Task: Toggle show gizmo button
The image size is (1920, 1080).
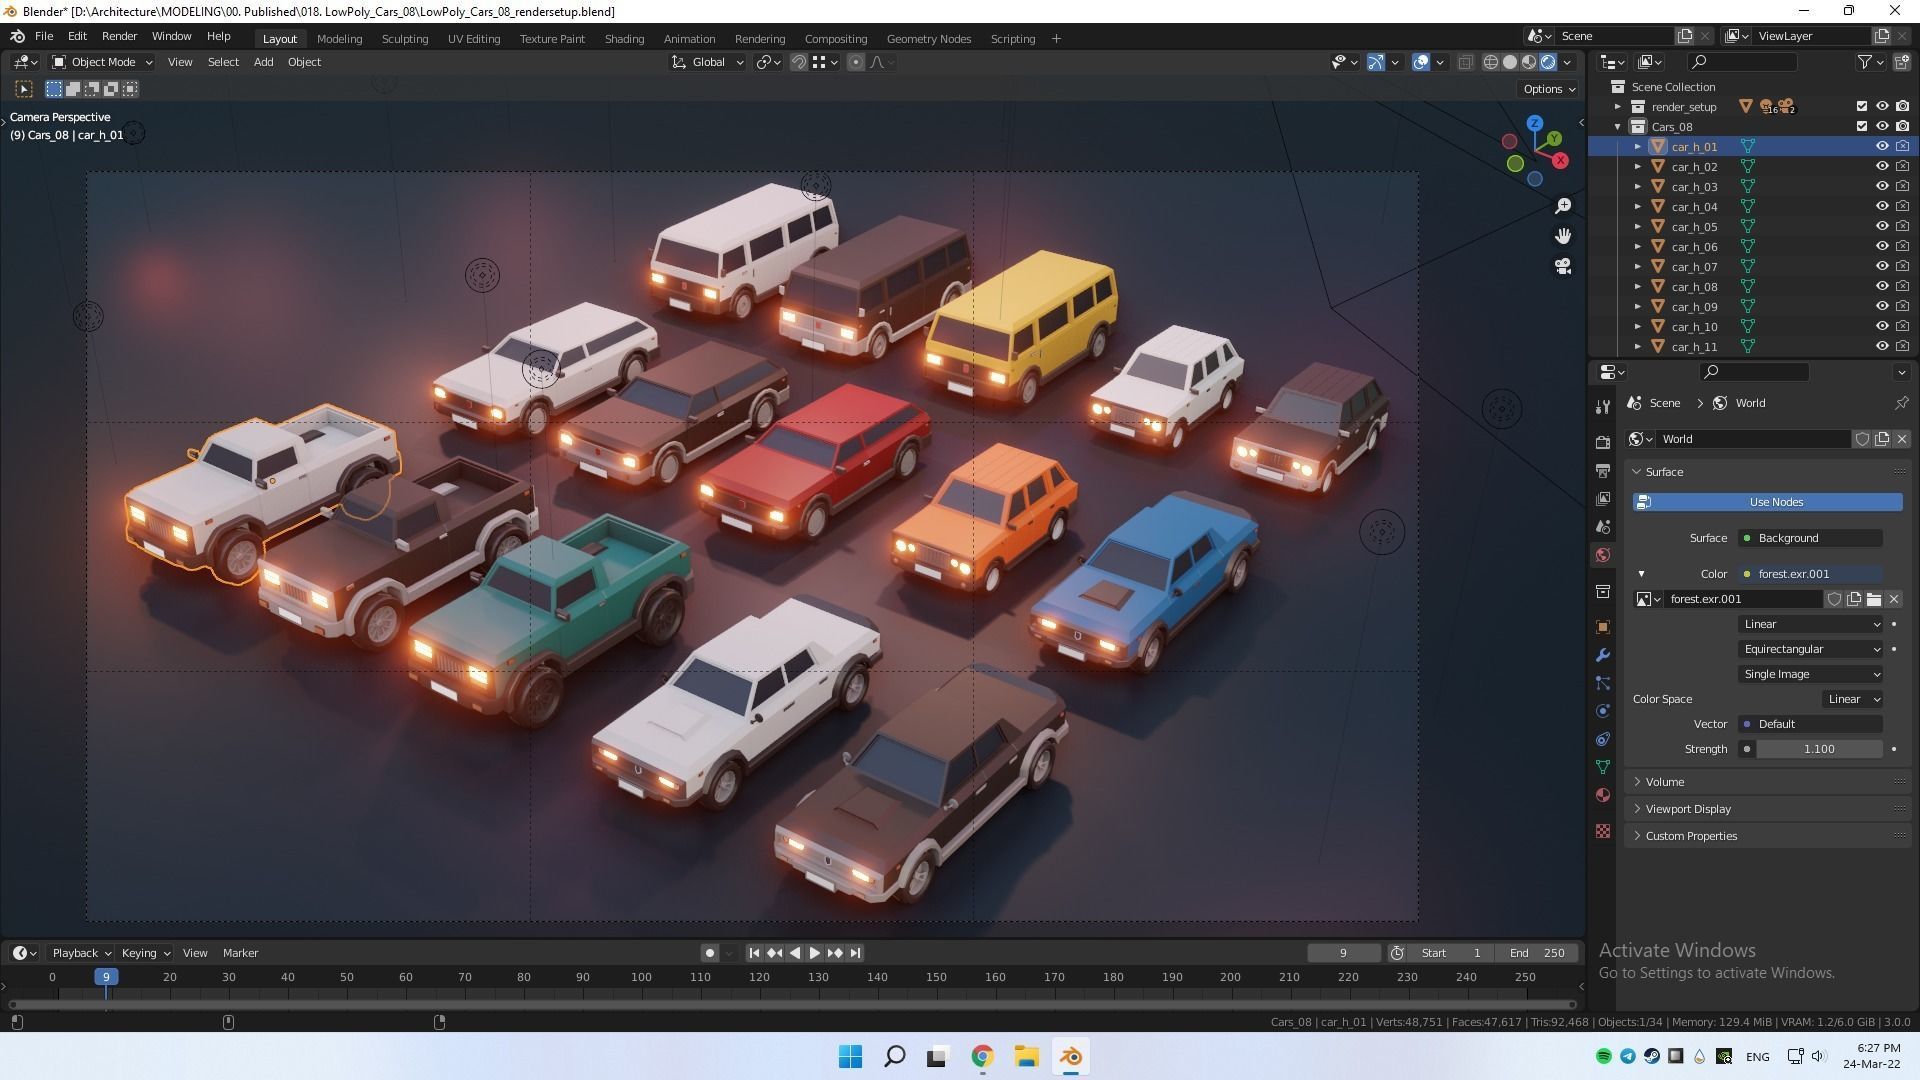Action: [1376, 62]
